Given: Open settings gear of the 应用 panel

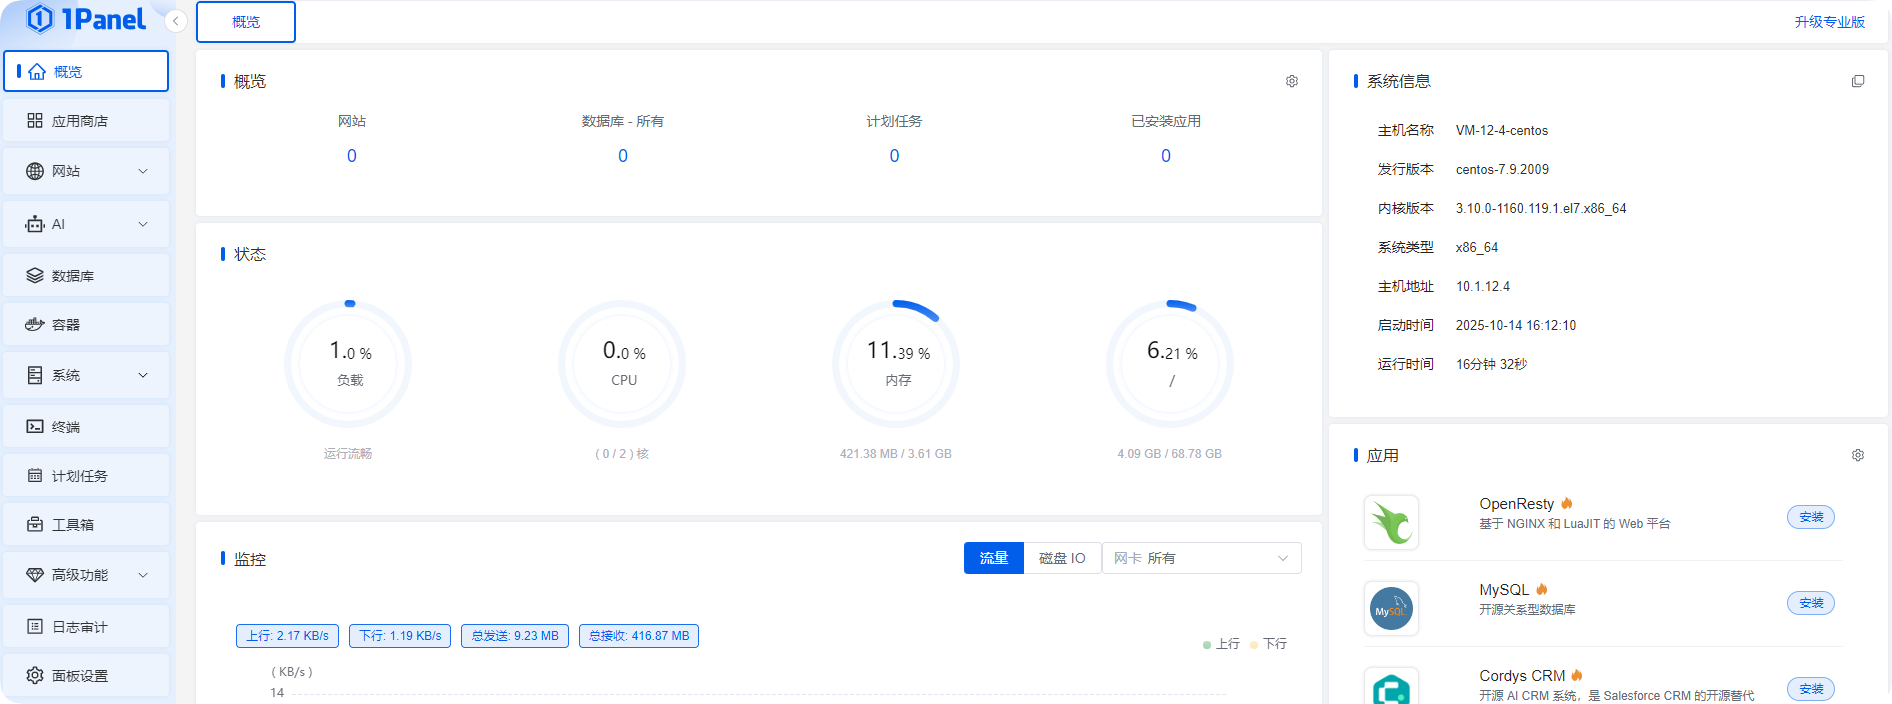Looking at the screenshot, I should [x=1858, y=455].
